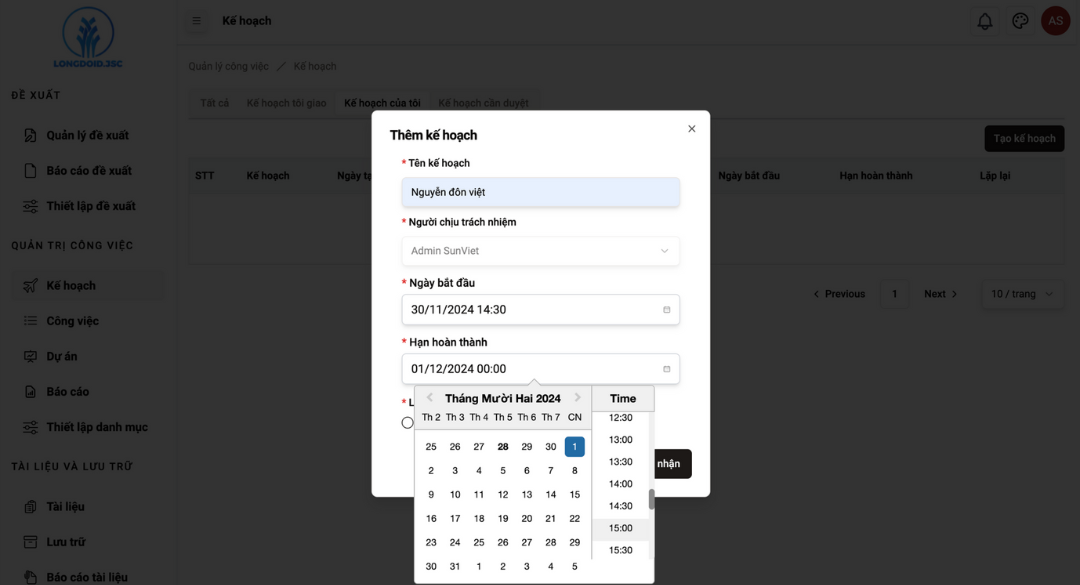Open the theme palette icon
1080x585 pixels.
point(1020,21)
